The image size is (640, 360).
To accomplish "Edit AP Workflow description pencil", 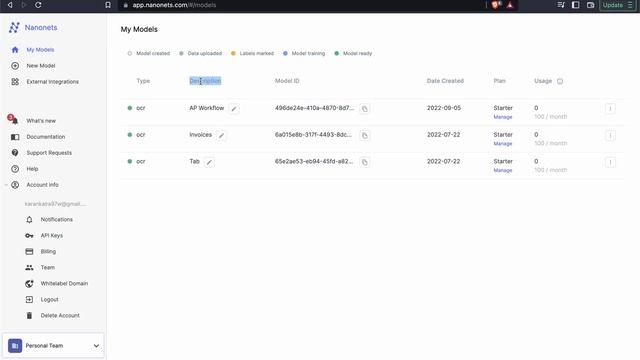I will [234, 109].
